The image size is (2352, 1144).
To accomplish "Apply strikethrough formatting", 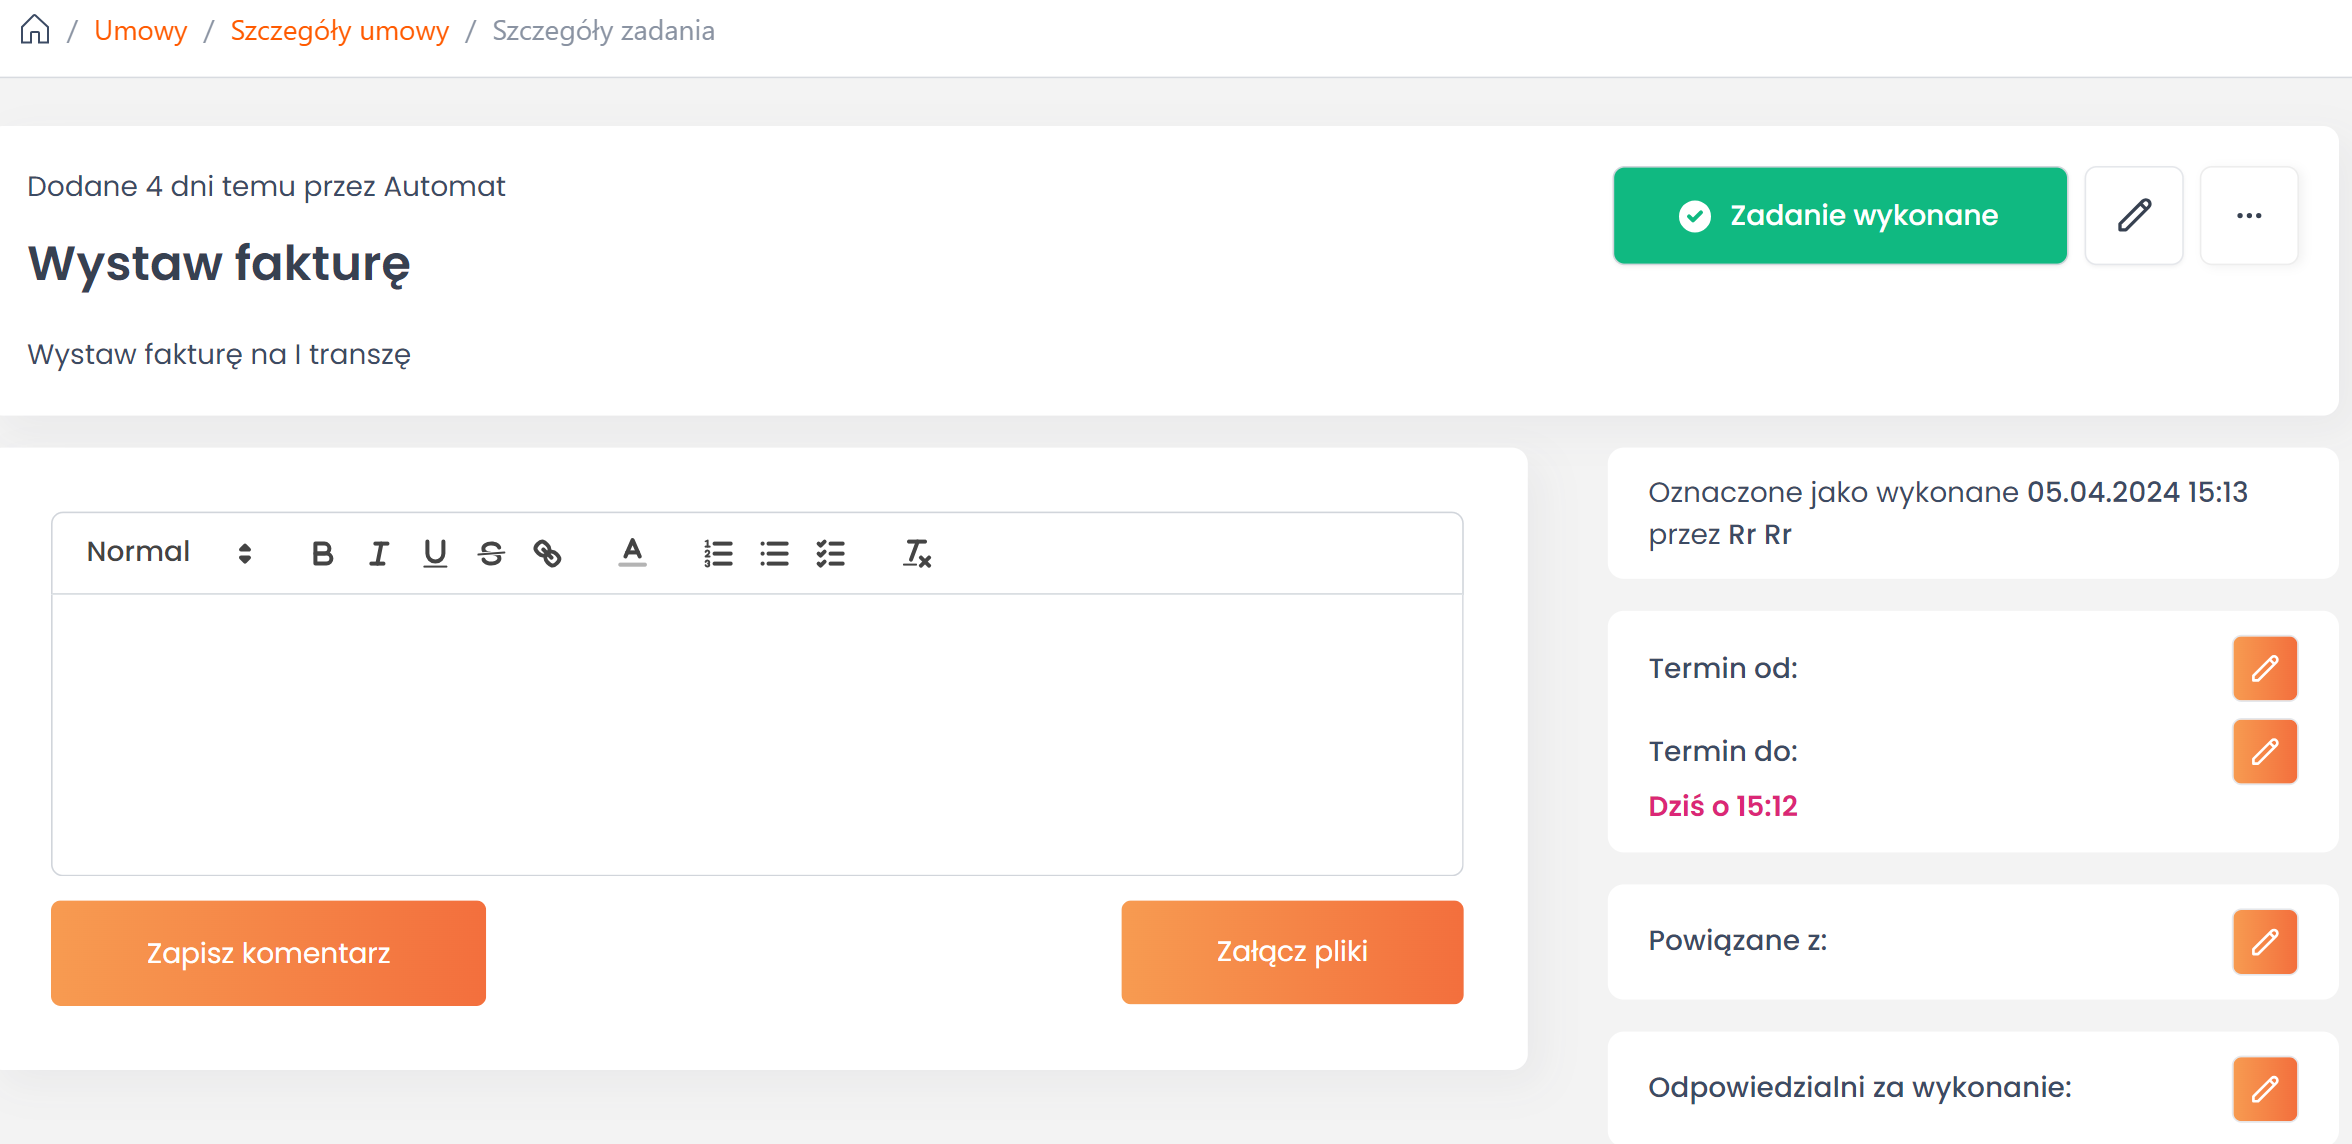I will 491,553.
